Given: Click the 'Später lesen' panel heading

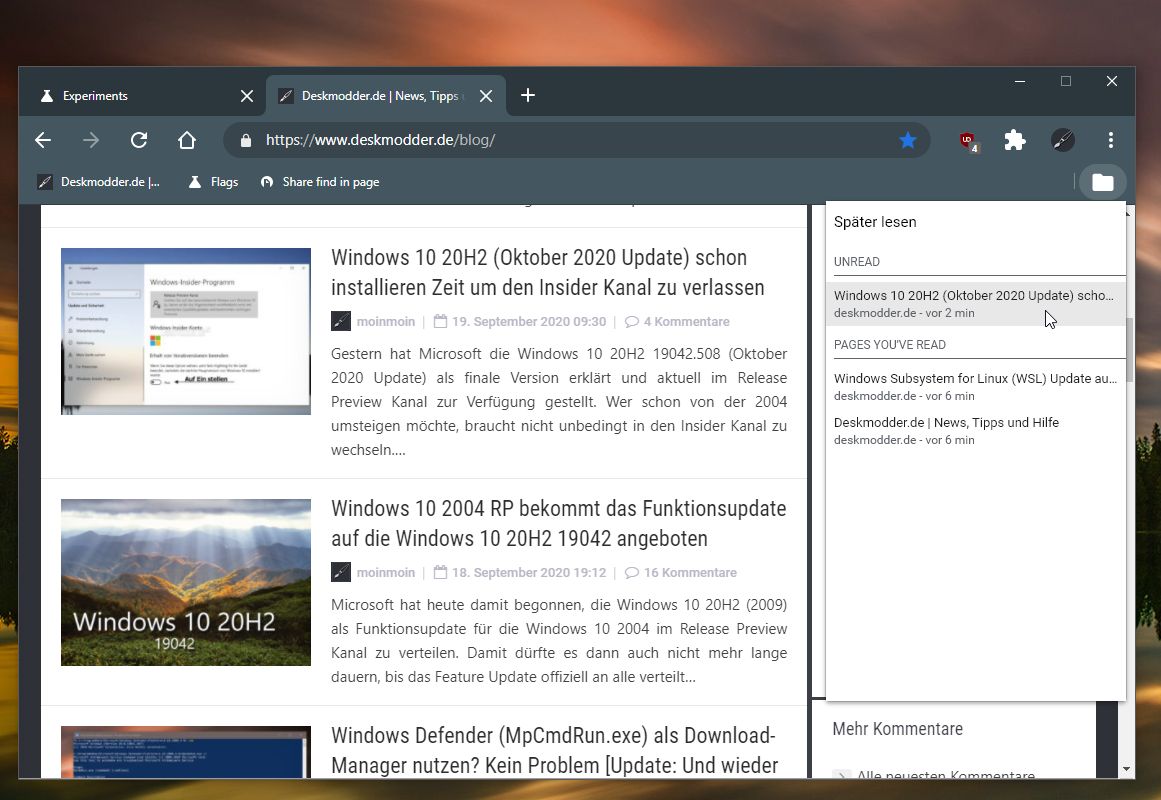Looking at the screenshot, I should (875, 222).
